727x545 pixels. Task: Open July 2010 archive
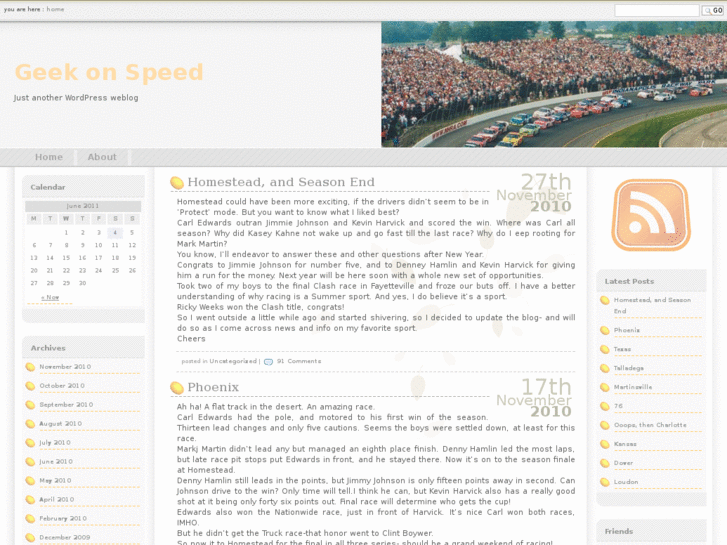[55, 442]
